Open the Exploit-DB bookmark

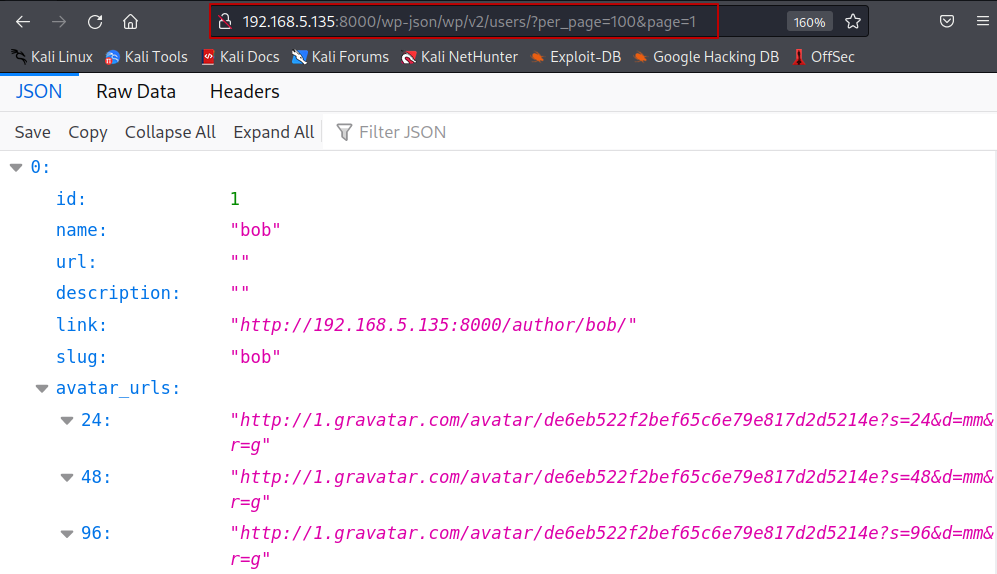pos(576,57)
